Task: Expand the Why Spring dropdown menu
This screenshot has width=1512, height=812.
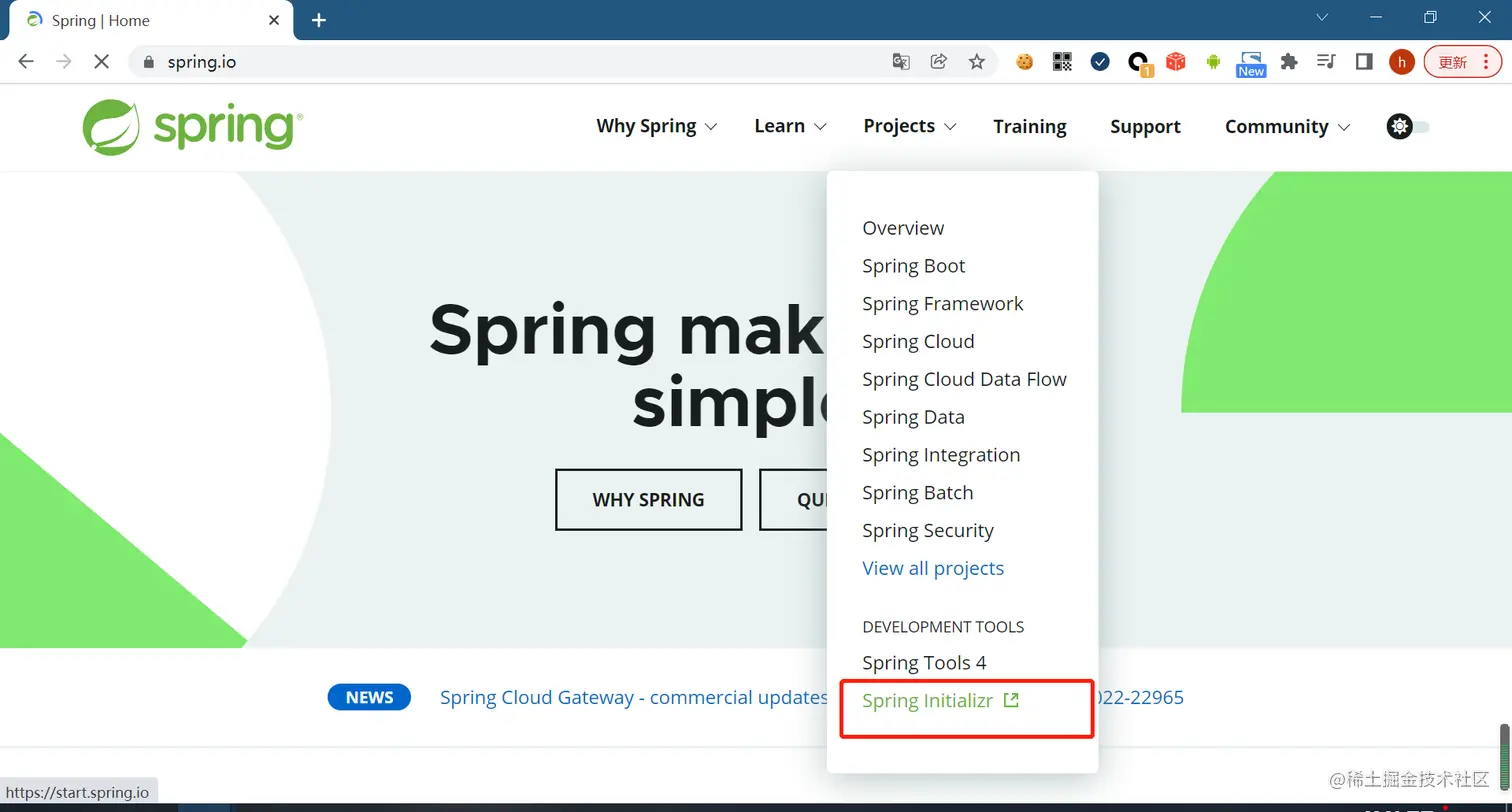Action: (x=657, y=126)
